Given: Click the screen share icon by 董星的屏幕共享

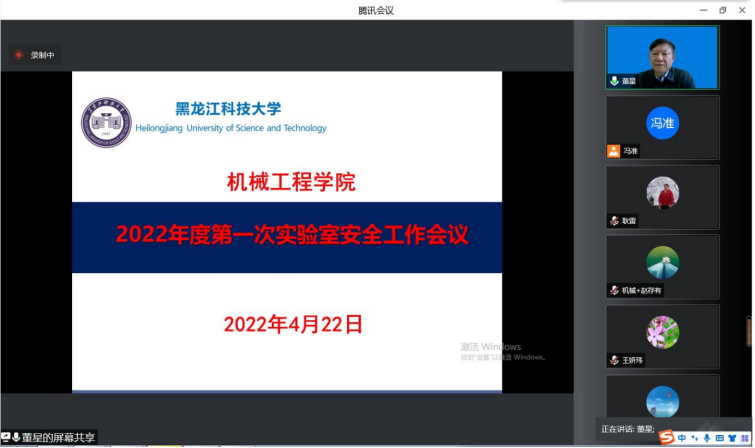Looking at the screenshot, I should (x=6, y=438).
